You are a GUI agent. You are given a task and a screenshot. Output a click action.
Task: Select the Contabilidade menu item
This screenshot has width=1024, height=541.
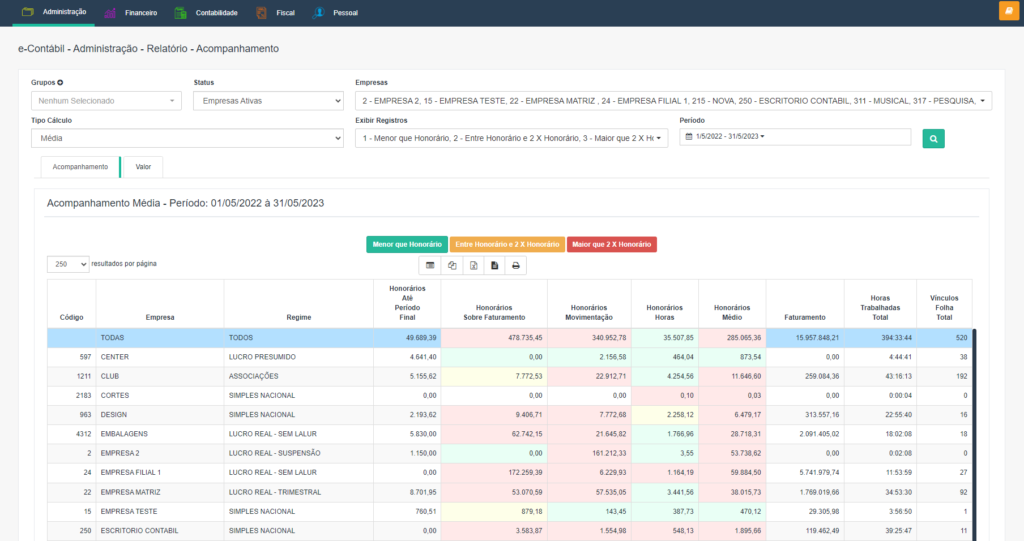pos(216,13)
